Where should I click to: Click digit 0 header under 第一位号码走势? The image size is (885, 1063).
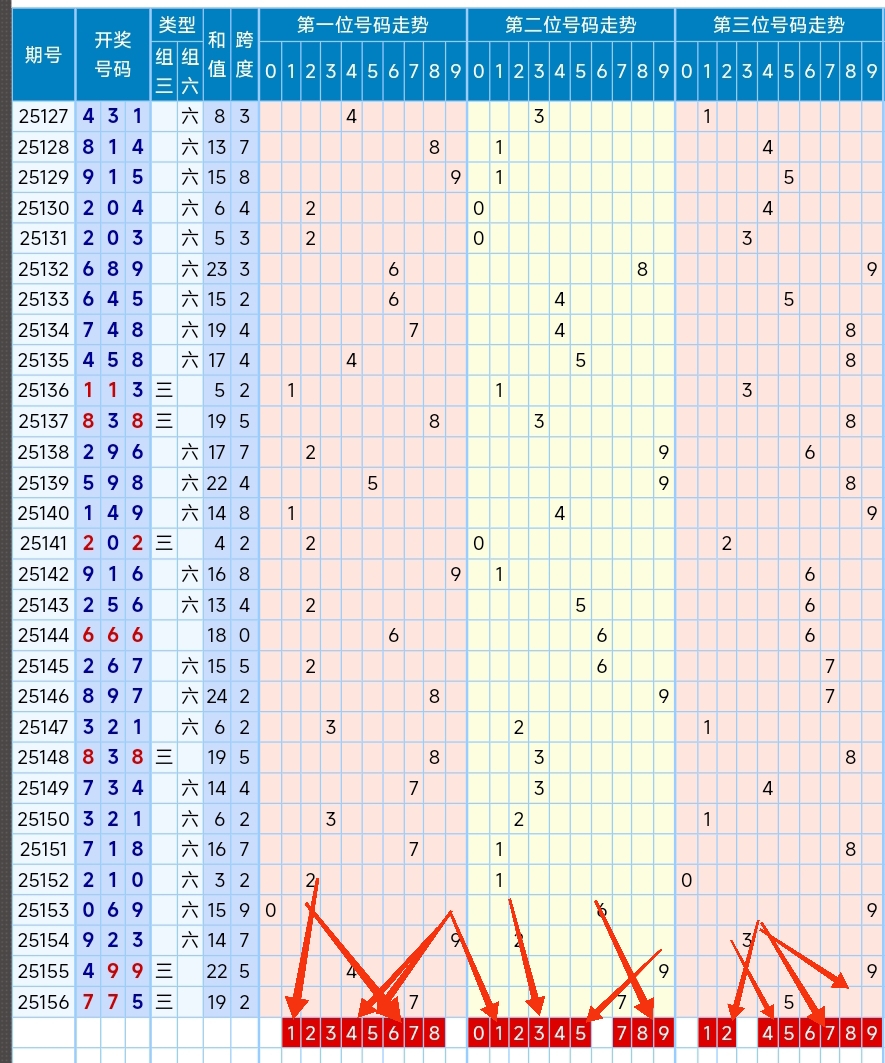pyautogui.click(x=271, y=71)
